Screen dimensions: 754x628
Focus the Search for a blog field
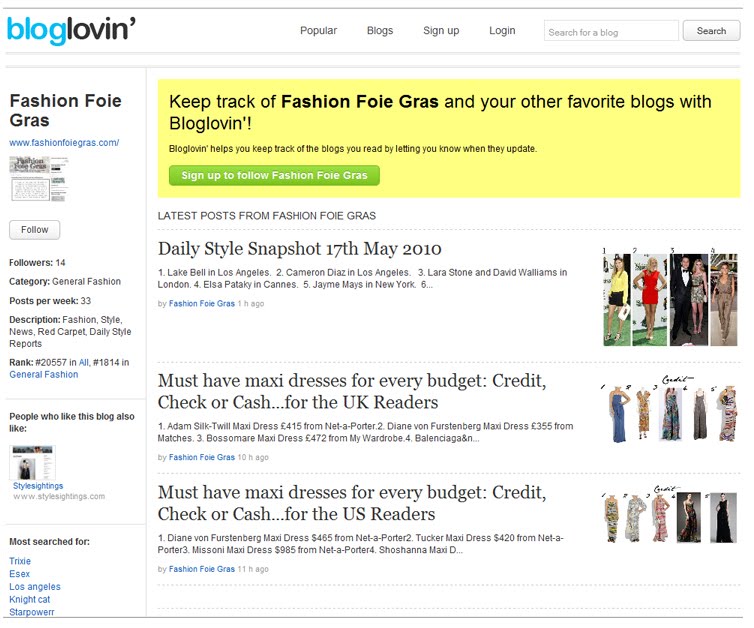coord(611,31)
